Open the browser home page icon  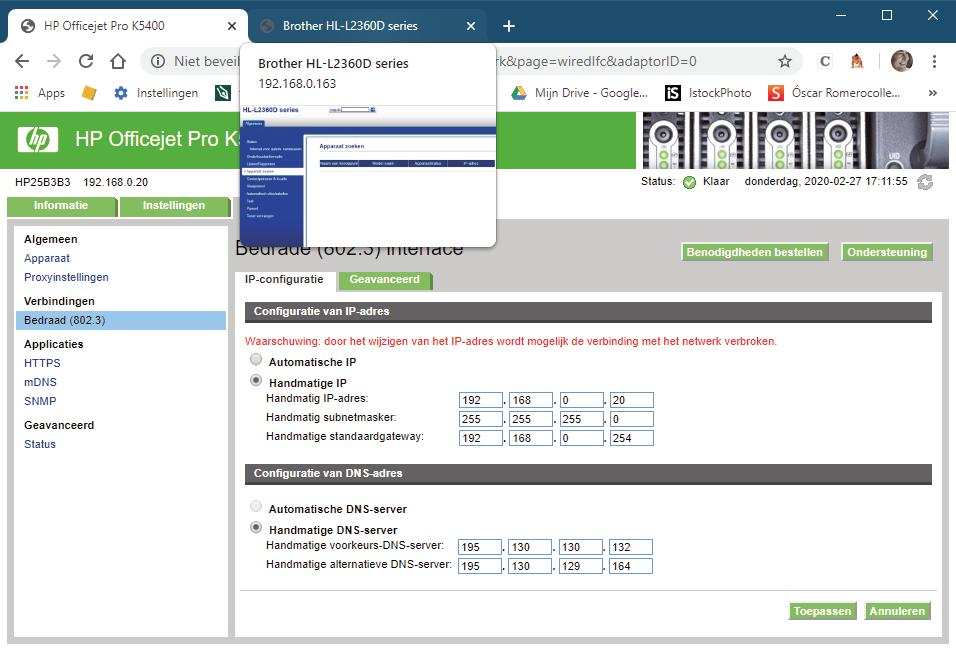tap(118, 61)
